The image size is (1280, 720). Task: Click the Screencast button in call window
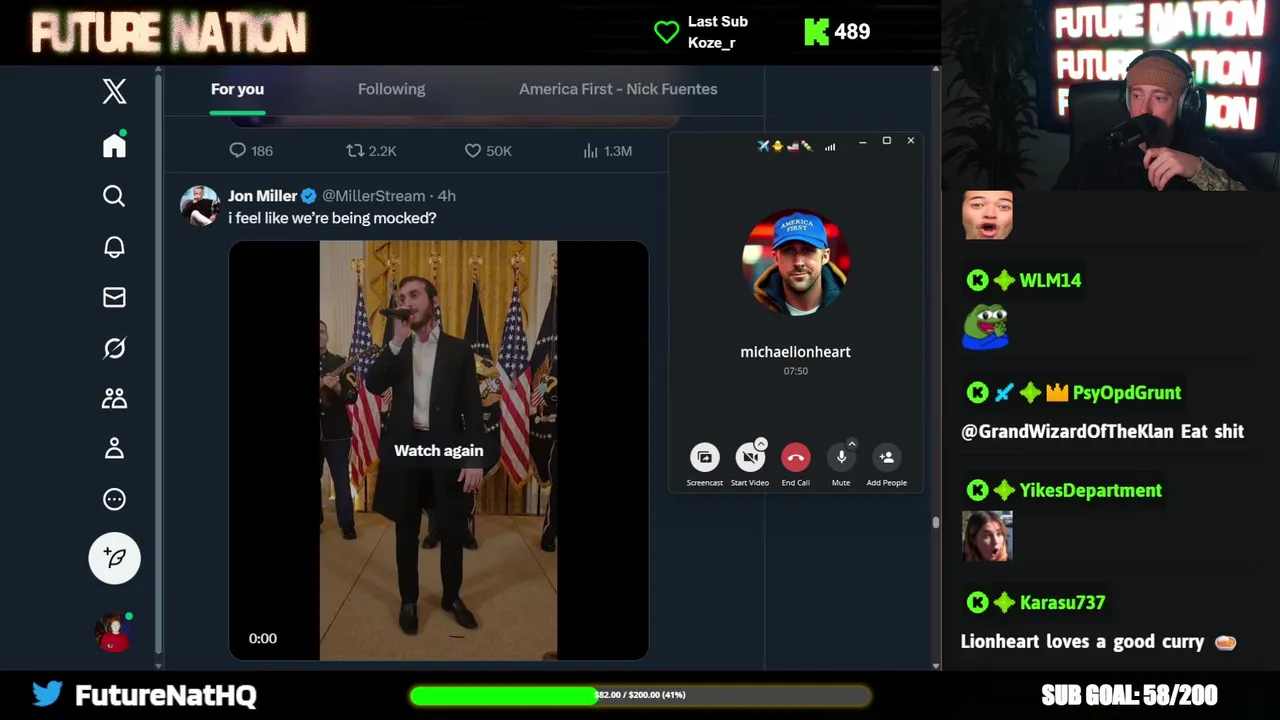point(704,457)
